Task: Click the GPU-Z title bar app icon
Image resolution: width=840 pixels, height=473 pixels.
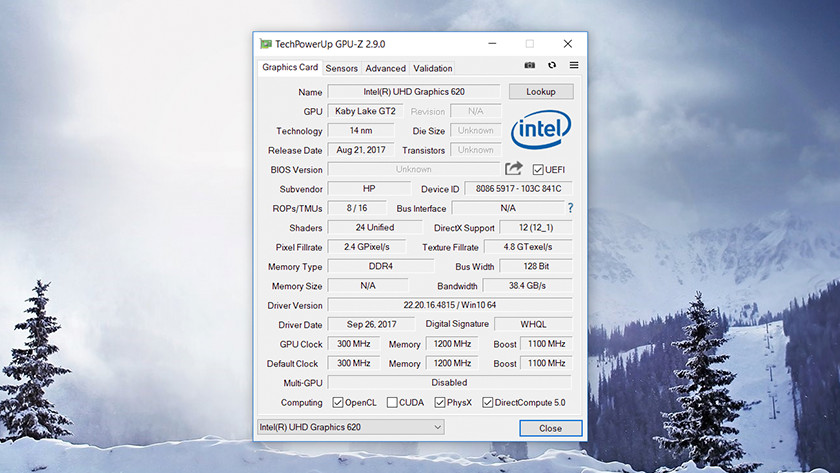Action: [266, 44]
